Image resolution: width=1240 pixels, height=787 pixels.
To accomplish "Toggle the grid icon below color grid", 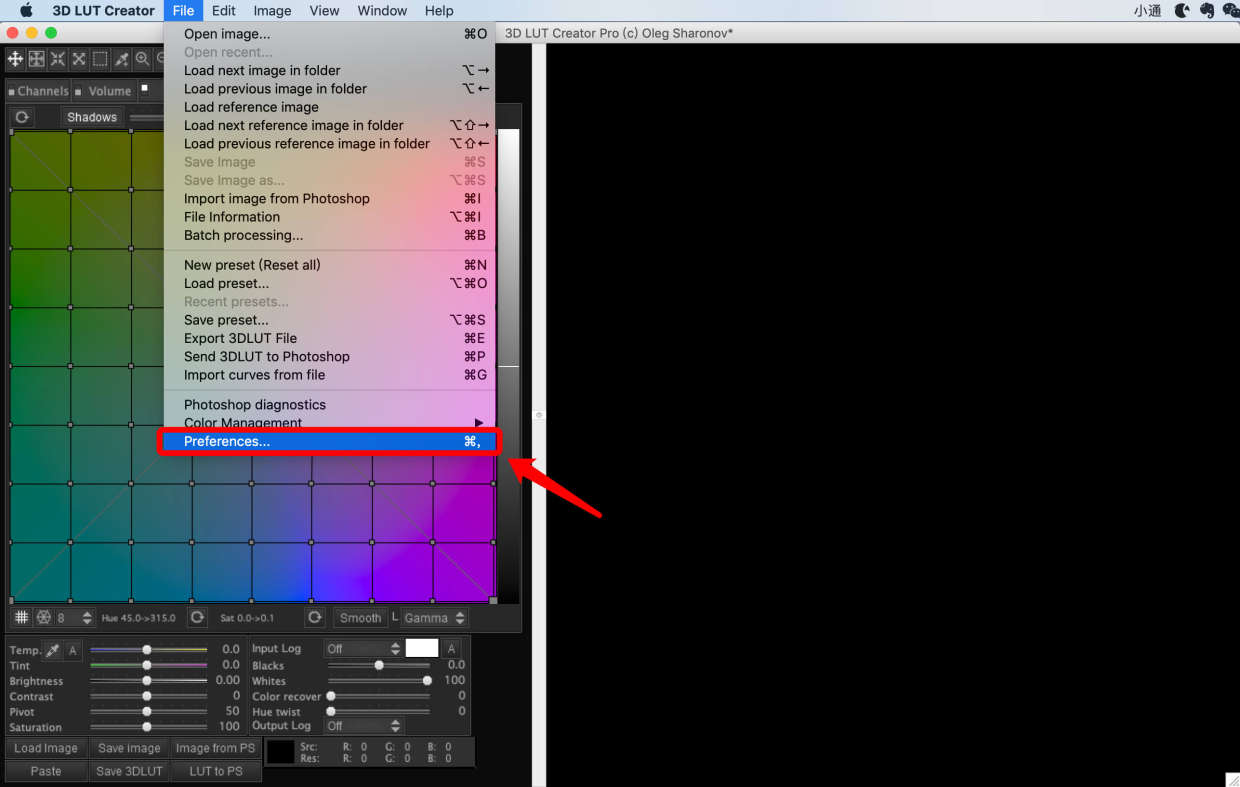I will (21, 618).
